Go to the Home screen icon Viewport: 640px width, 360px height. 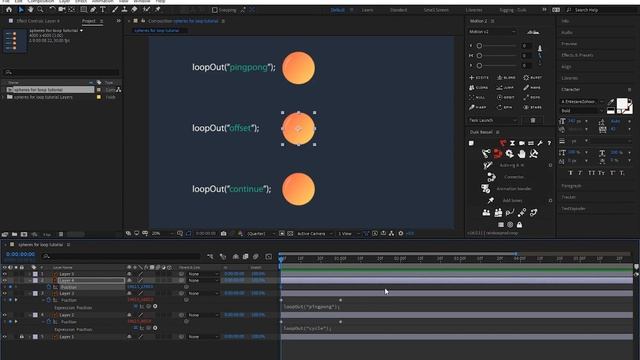pyautogui.click(x=9, y=9)
